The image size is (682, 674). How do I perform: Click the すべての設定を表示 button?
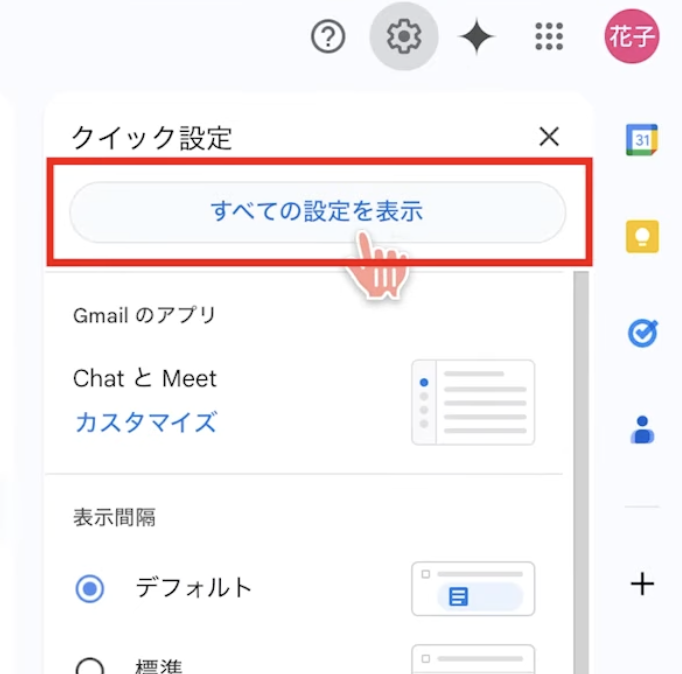(x=317, y=212)
